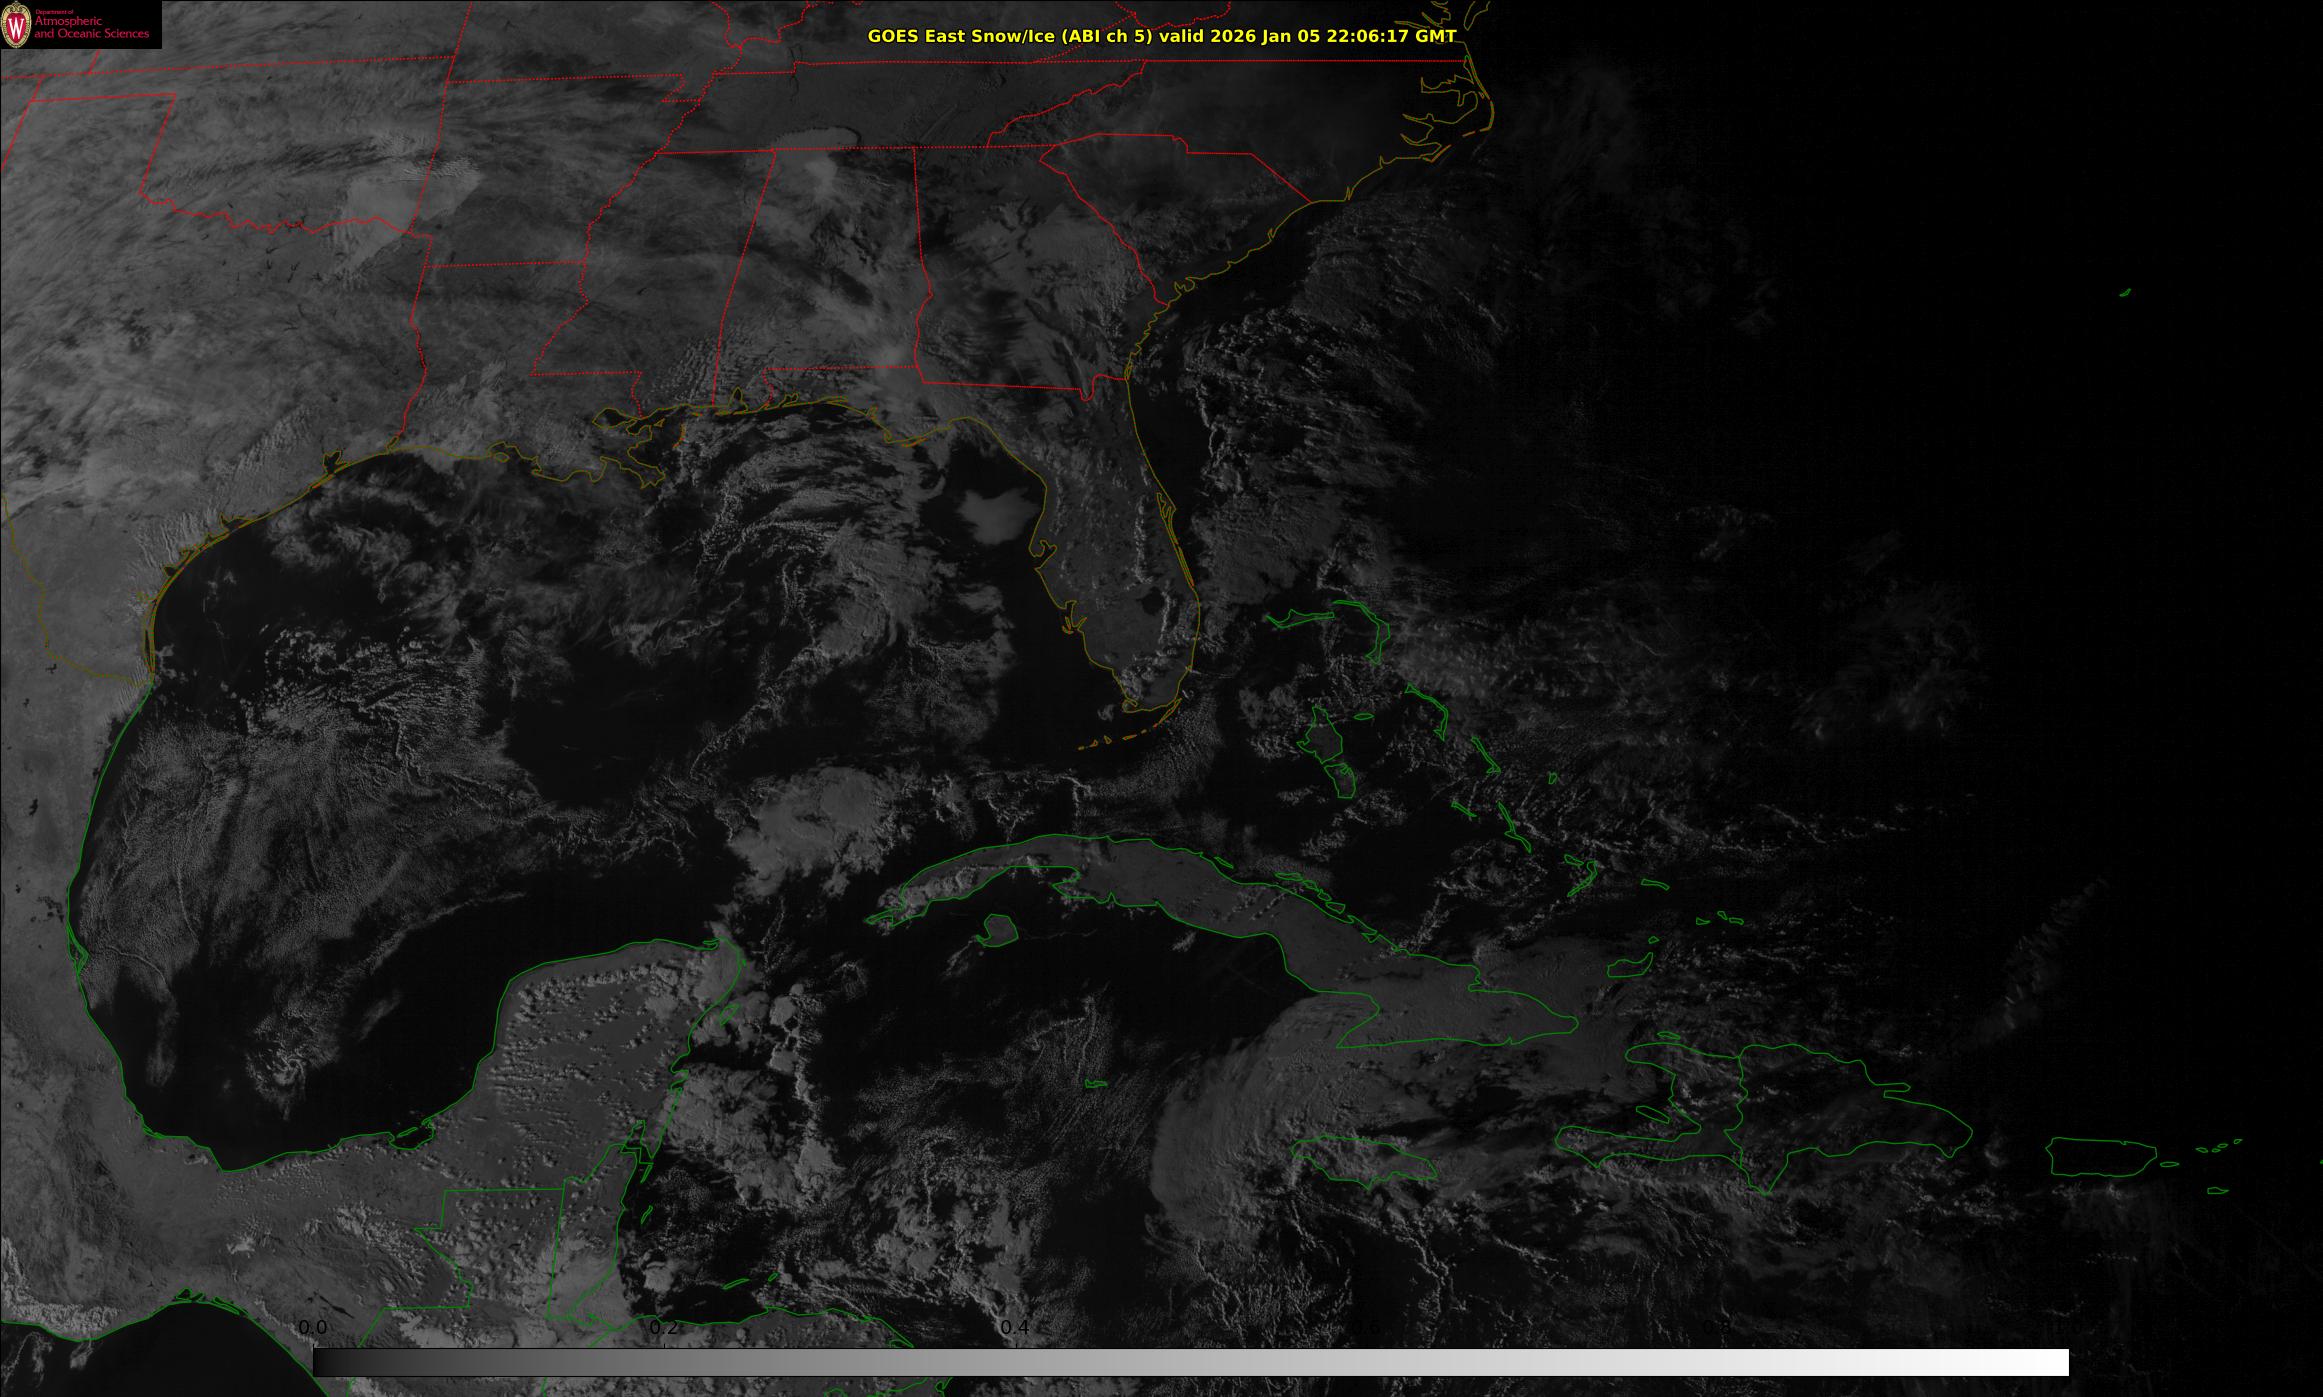Click the middle of the grayscale colorbar

1190,1362
